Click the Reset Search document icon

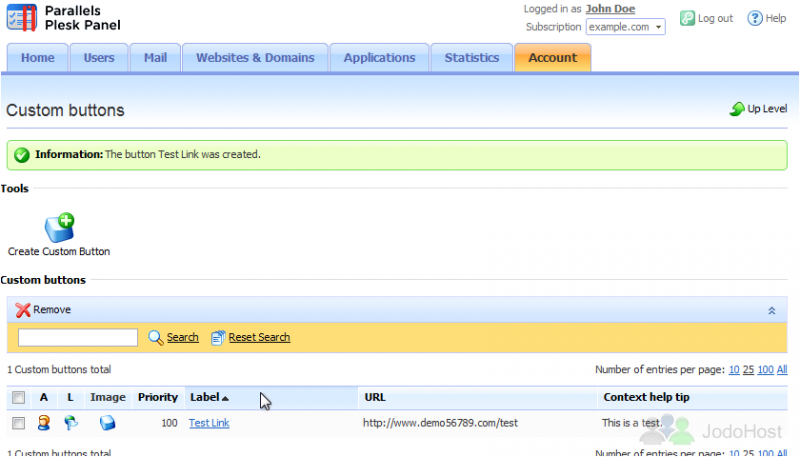coord(218,338)
